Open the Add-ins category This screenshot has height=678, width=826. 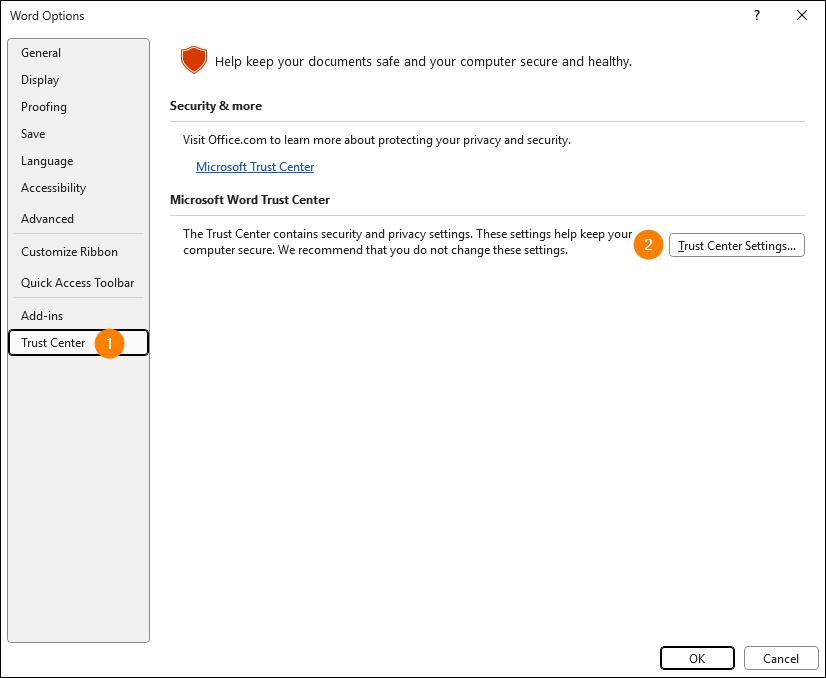click(78, 316)
